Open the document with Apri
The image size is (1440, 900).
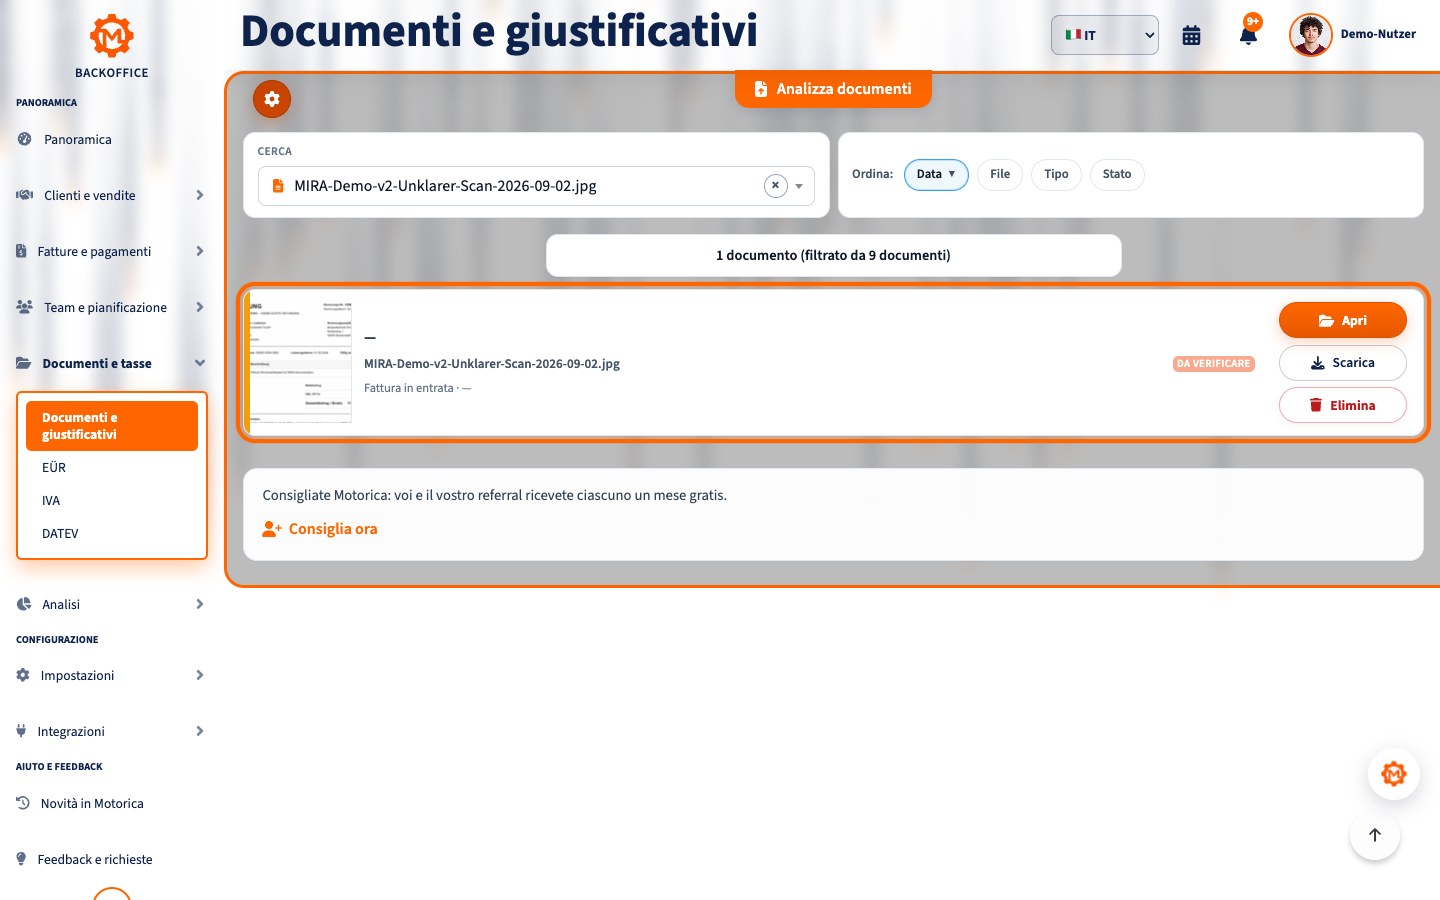coord(1343,320)
